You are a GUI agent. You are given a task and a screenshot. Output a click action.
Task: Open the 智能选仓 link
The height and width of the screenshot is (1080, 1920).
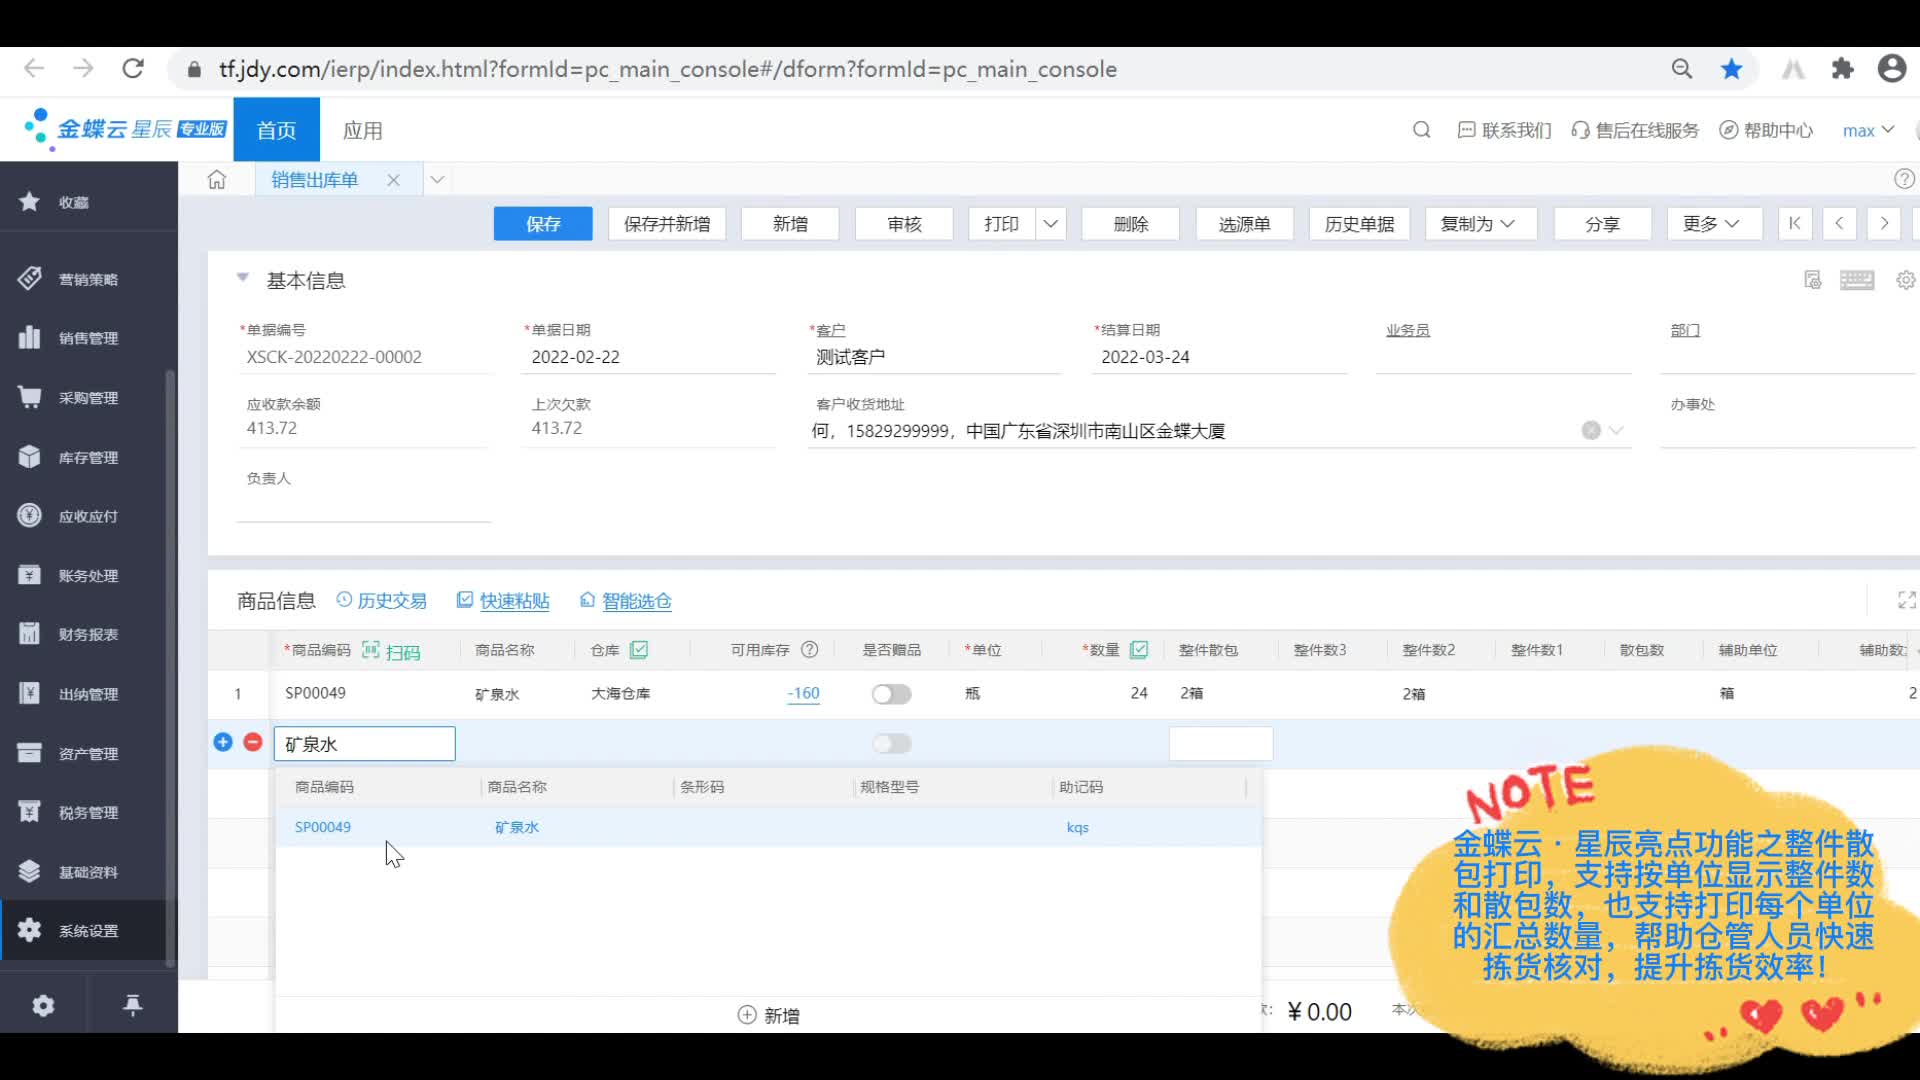[625, 600]
